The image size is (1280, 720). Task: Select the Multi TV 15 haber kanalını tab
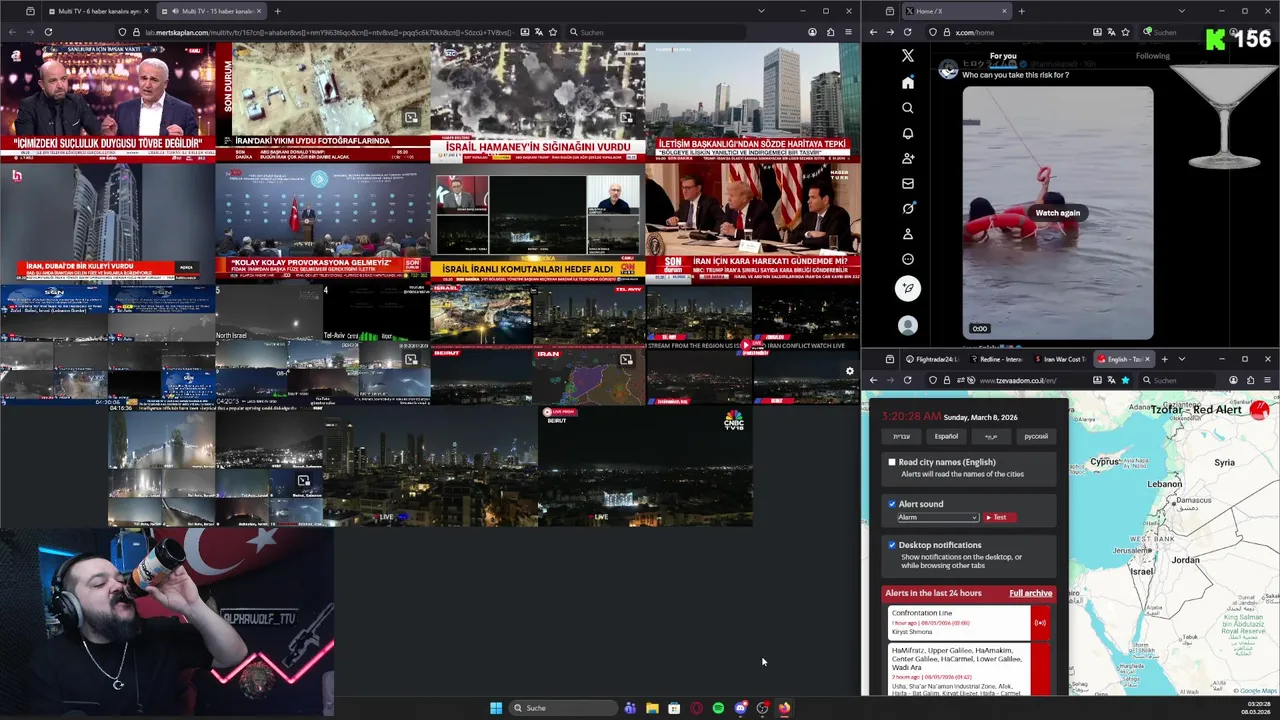213,11
